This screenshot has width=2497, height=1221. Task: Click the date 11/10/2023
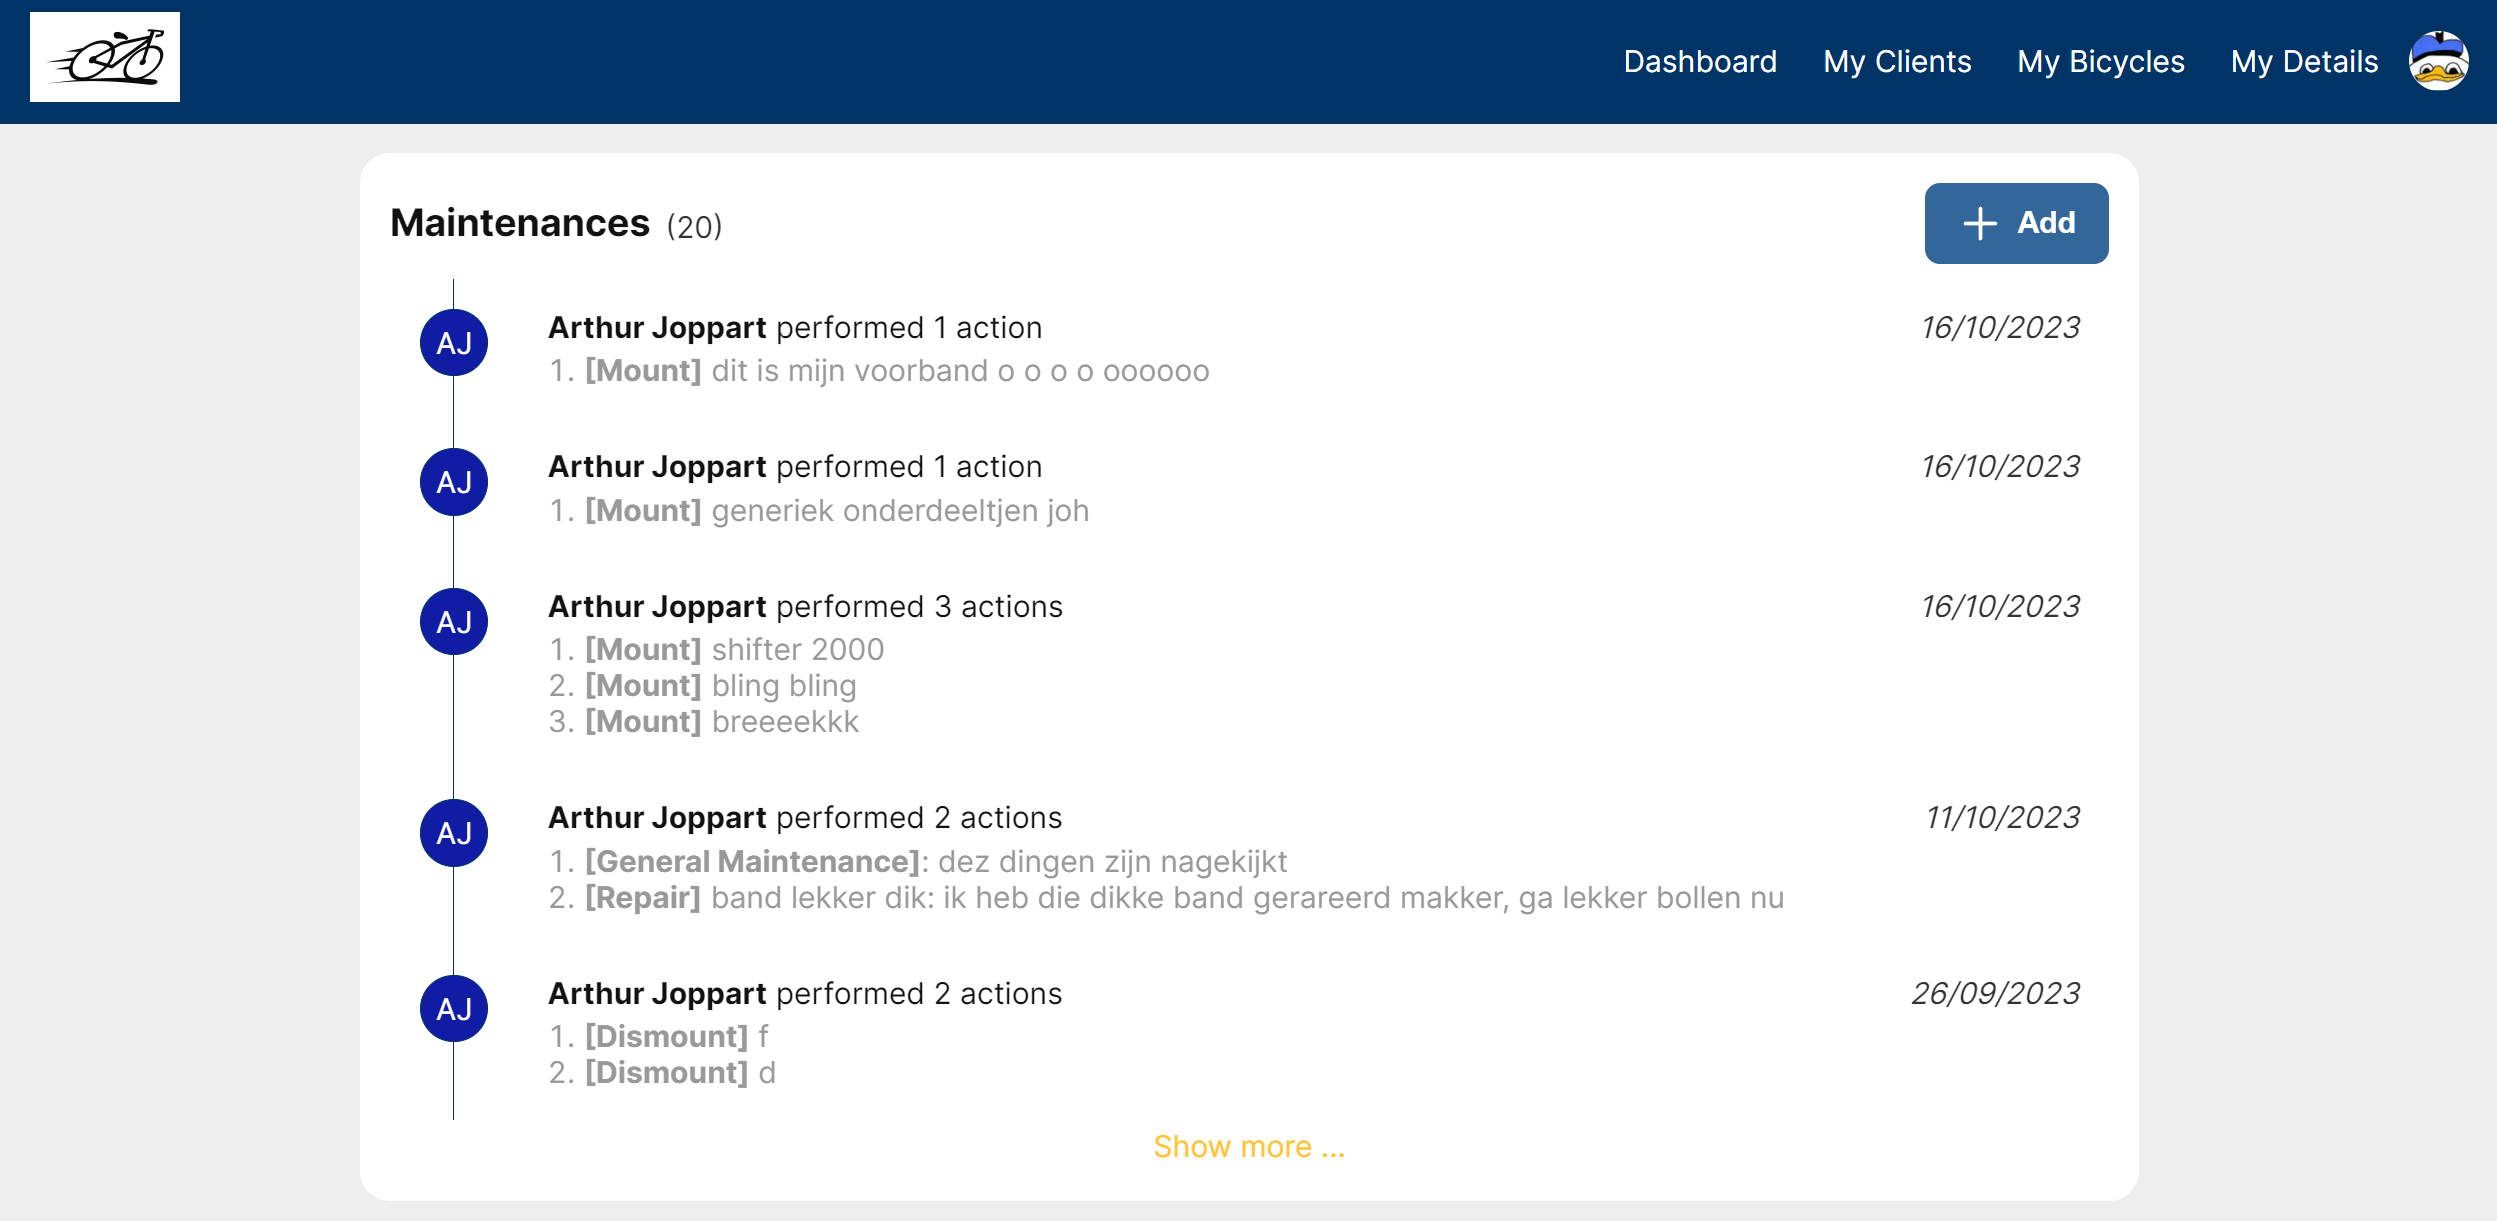tap(2003, 818)
